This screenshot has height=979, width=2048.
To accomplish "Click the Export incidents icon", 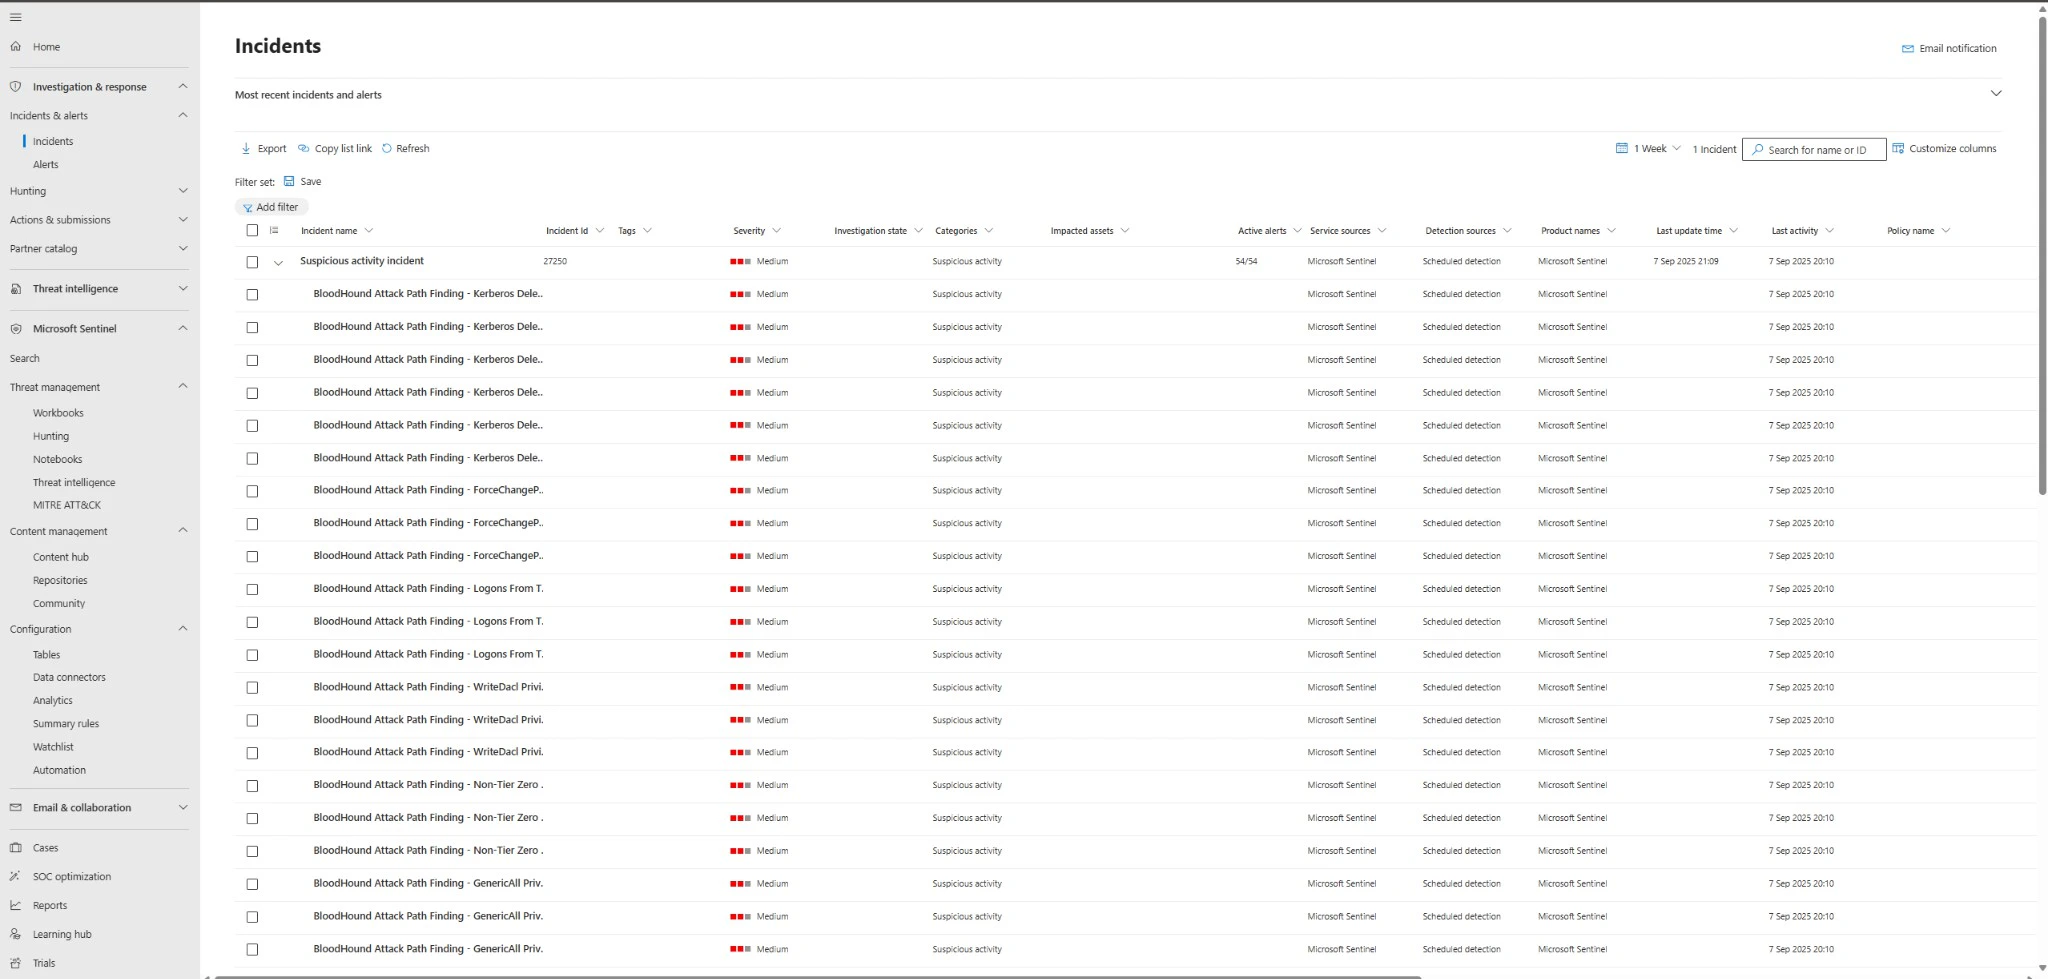I will (x=246, y=148).
